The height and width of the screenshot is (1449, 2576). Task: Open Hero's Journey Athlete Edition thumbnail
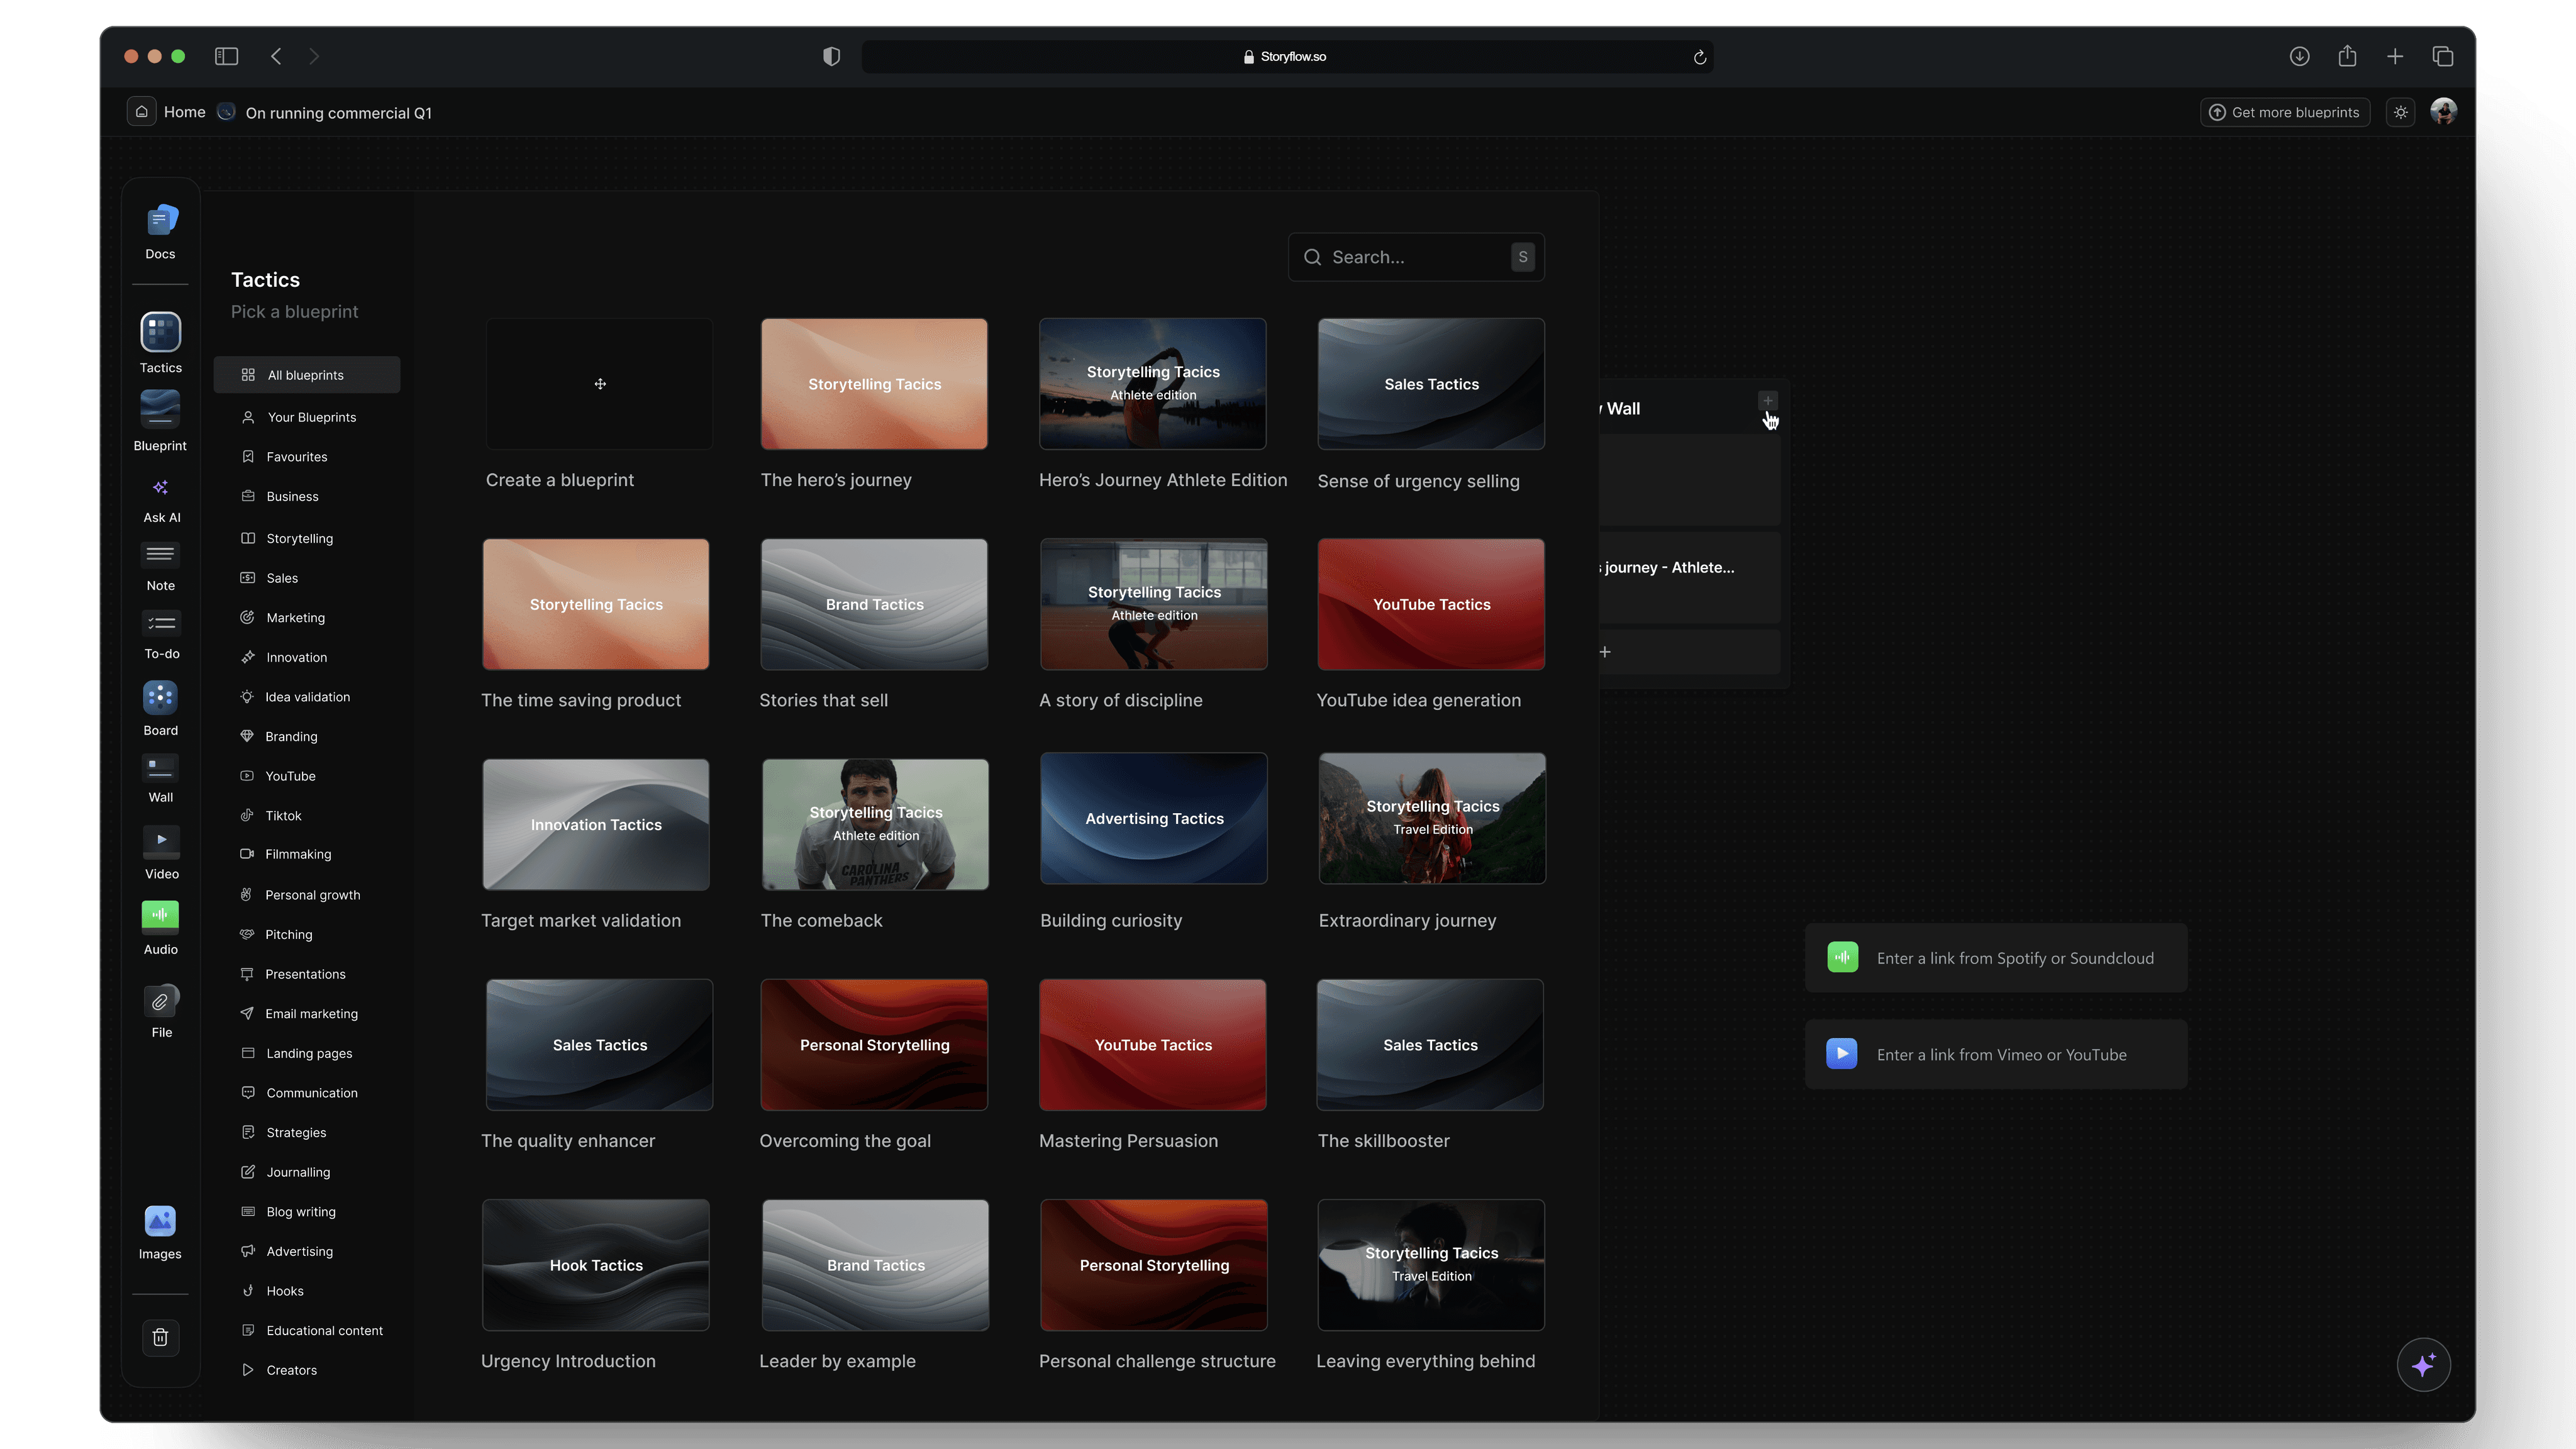point(1153,384)
